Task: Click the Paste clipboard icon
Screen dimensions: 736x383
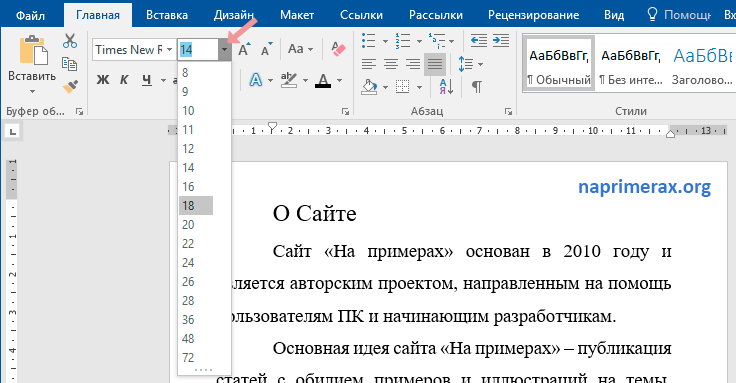Action: tap(33, 50)
